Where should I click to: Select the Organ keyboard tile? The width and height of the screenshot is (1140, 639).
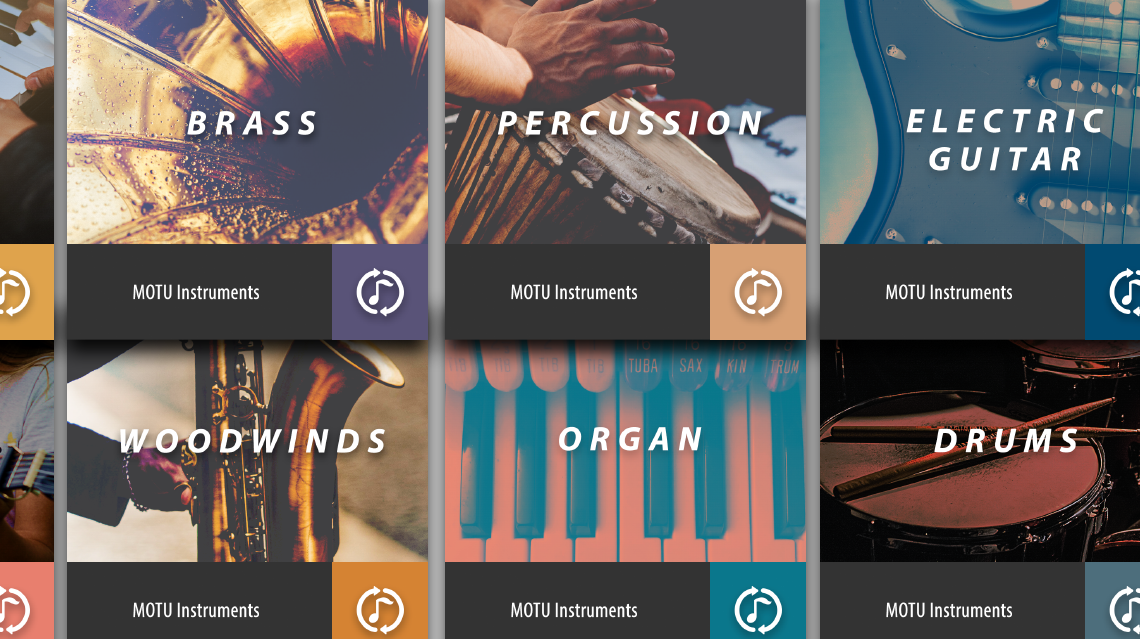coord(625,451)
